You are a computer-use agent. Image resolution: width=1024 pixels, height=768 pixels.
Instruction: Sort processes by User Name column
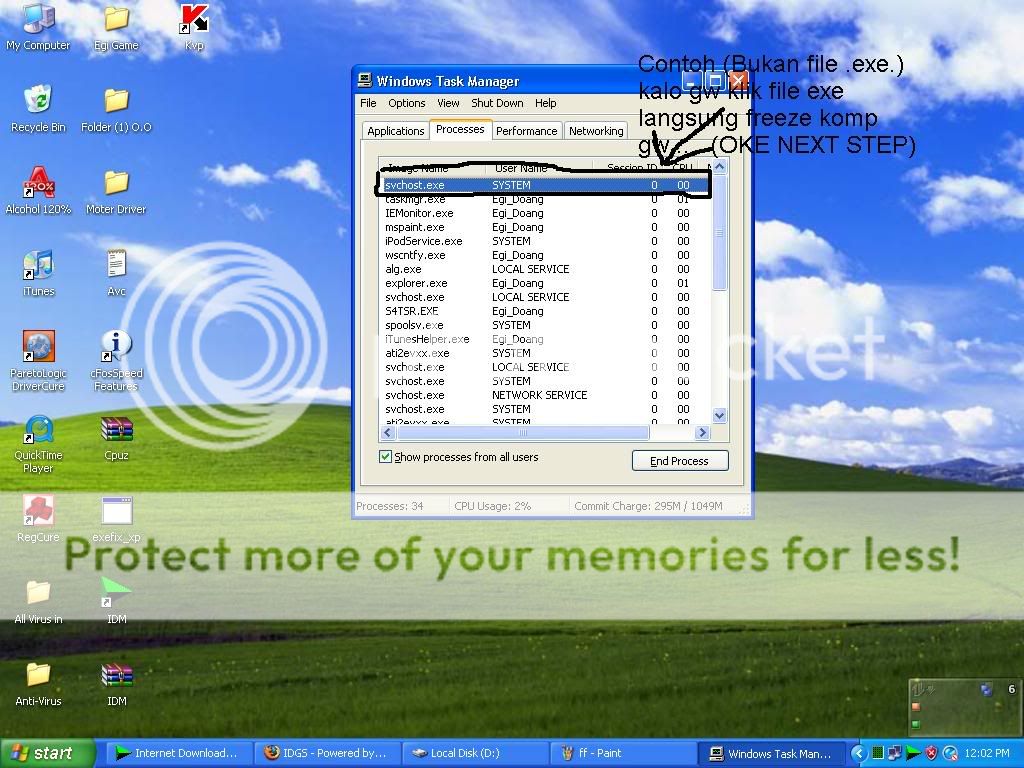point(539,168)
